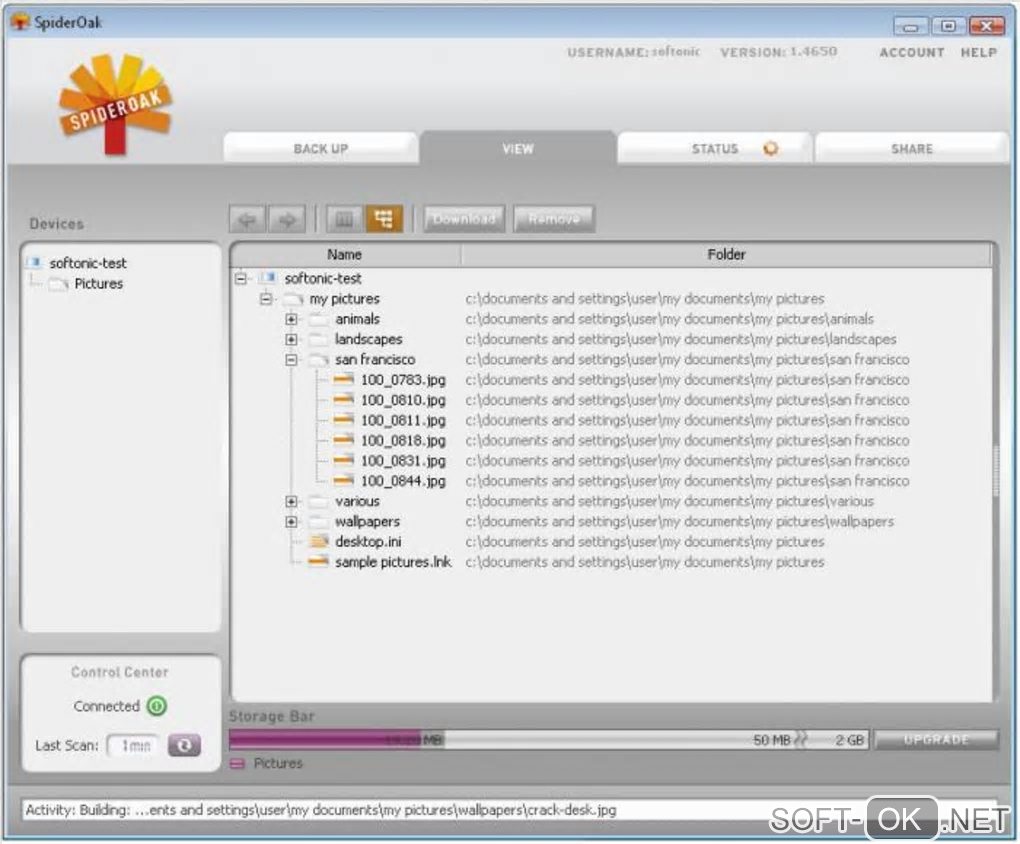This screenshot has height=844, width=1020.
Task: Open the HELP menu
Action: coord(978,53)
